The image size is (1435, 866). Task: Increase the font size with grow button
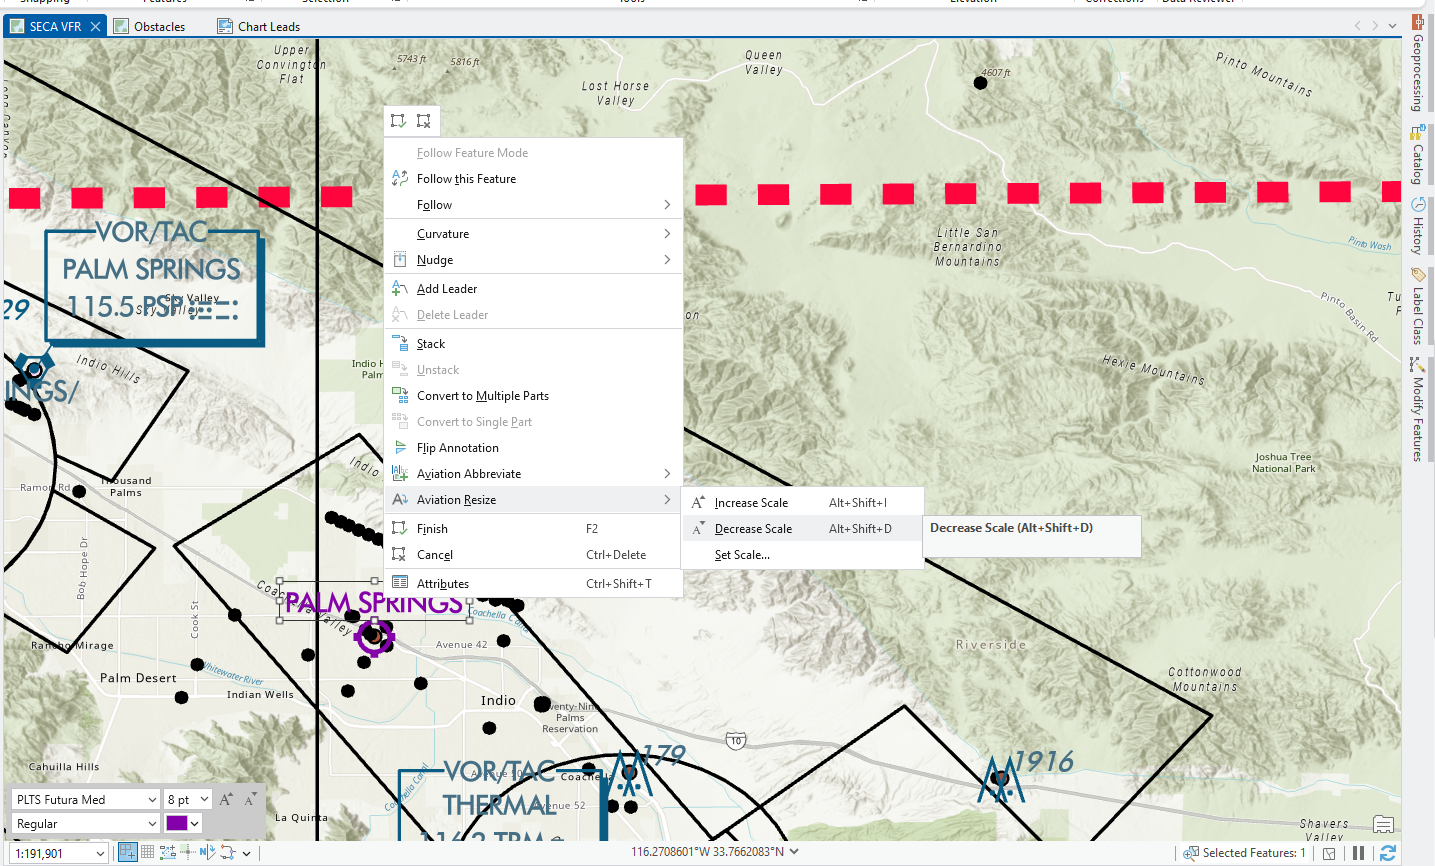(226, 799)
